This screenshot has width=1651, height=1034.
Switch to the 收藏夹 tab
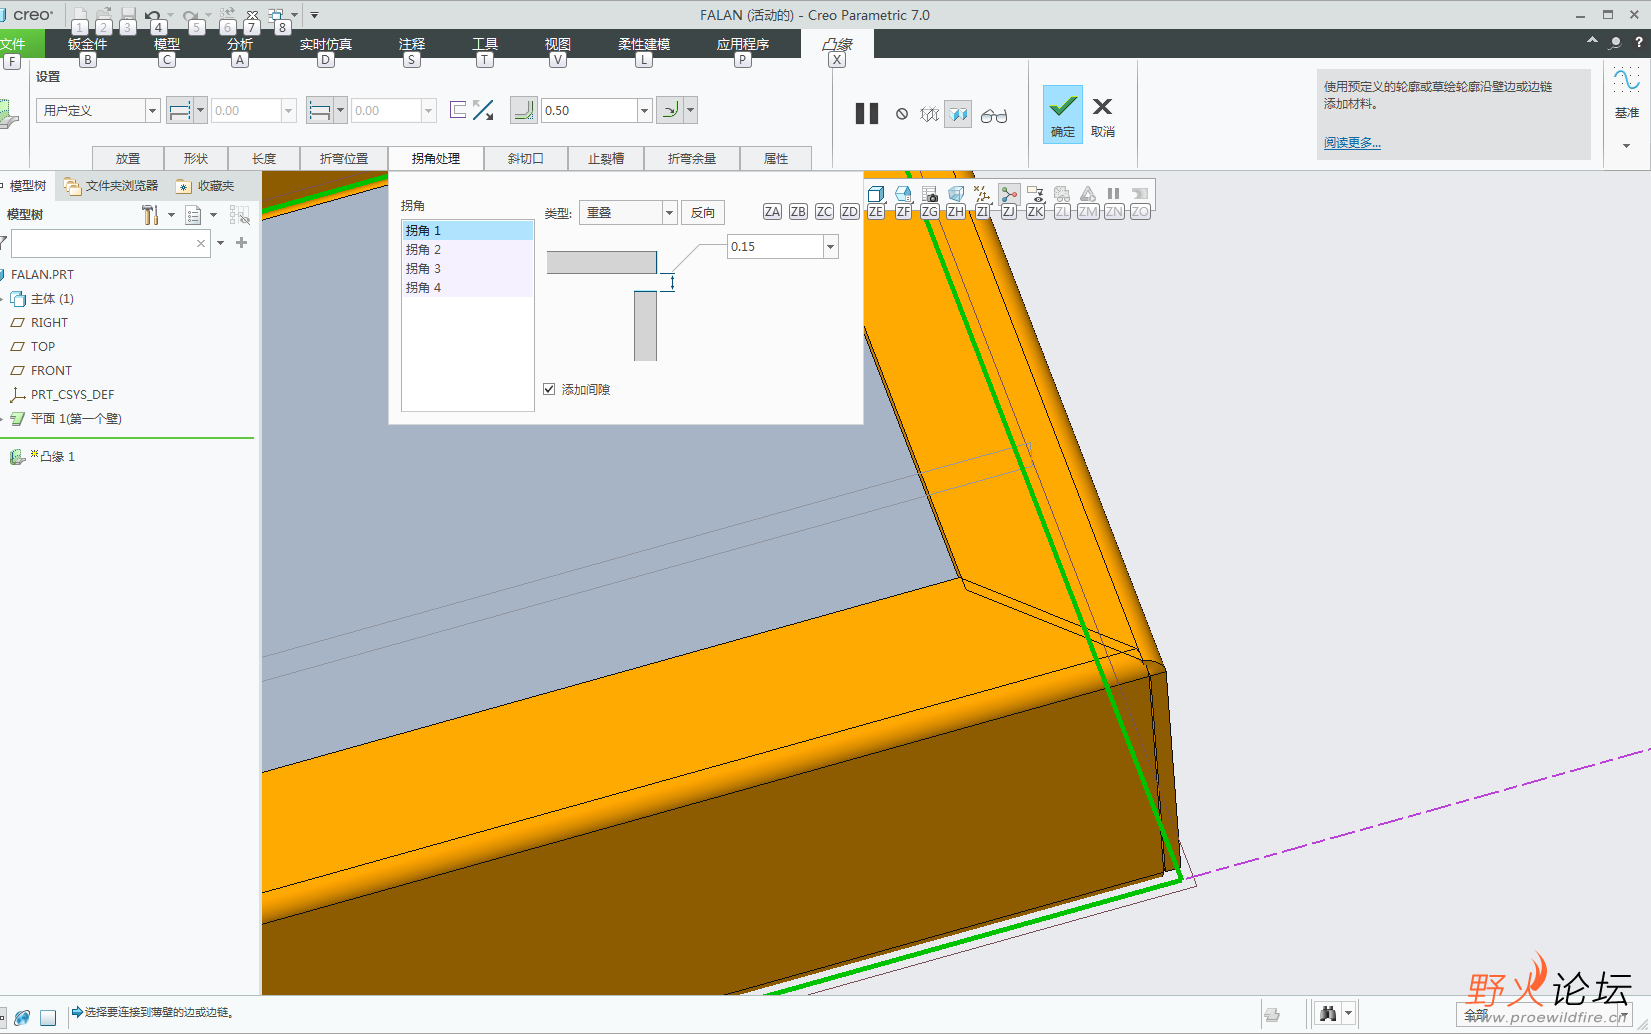click(205, 185)
